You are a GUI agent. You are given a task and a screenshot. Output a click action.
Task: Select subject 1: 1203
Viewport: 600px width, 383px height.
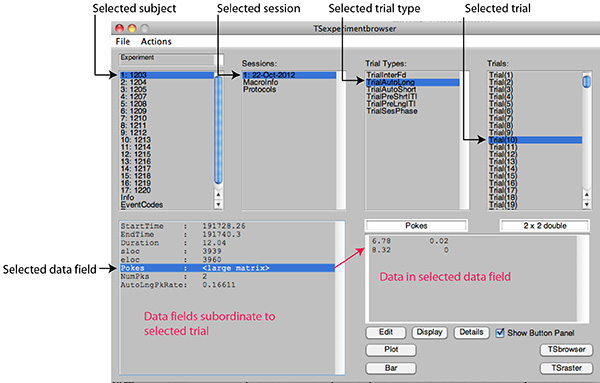pos(167,75)
